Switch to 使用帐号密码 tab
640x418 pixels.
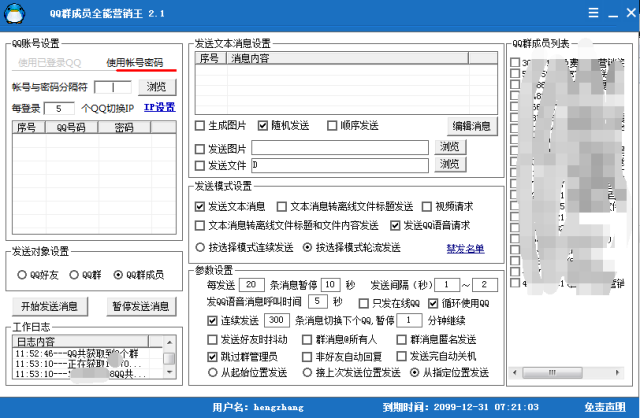pos(135,62)
